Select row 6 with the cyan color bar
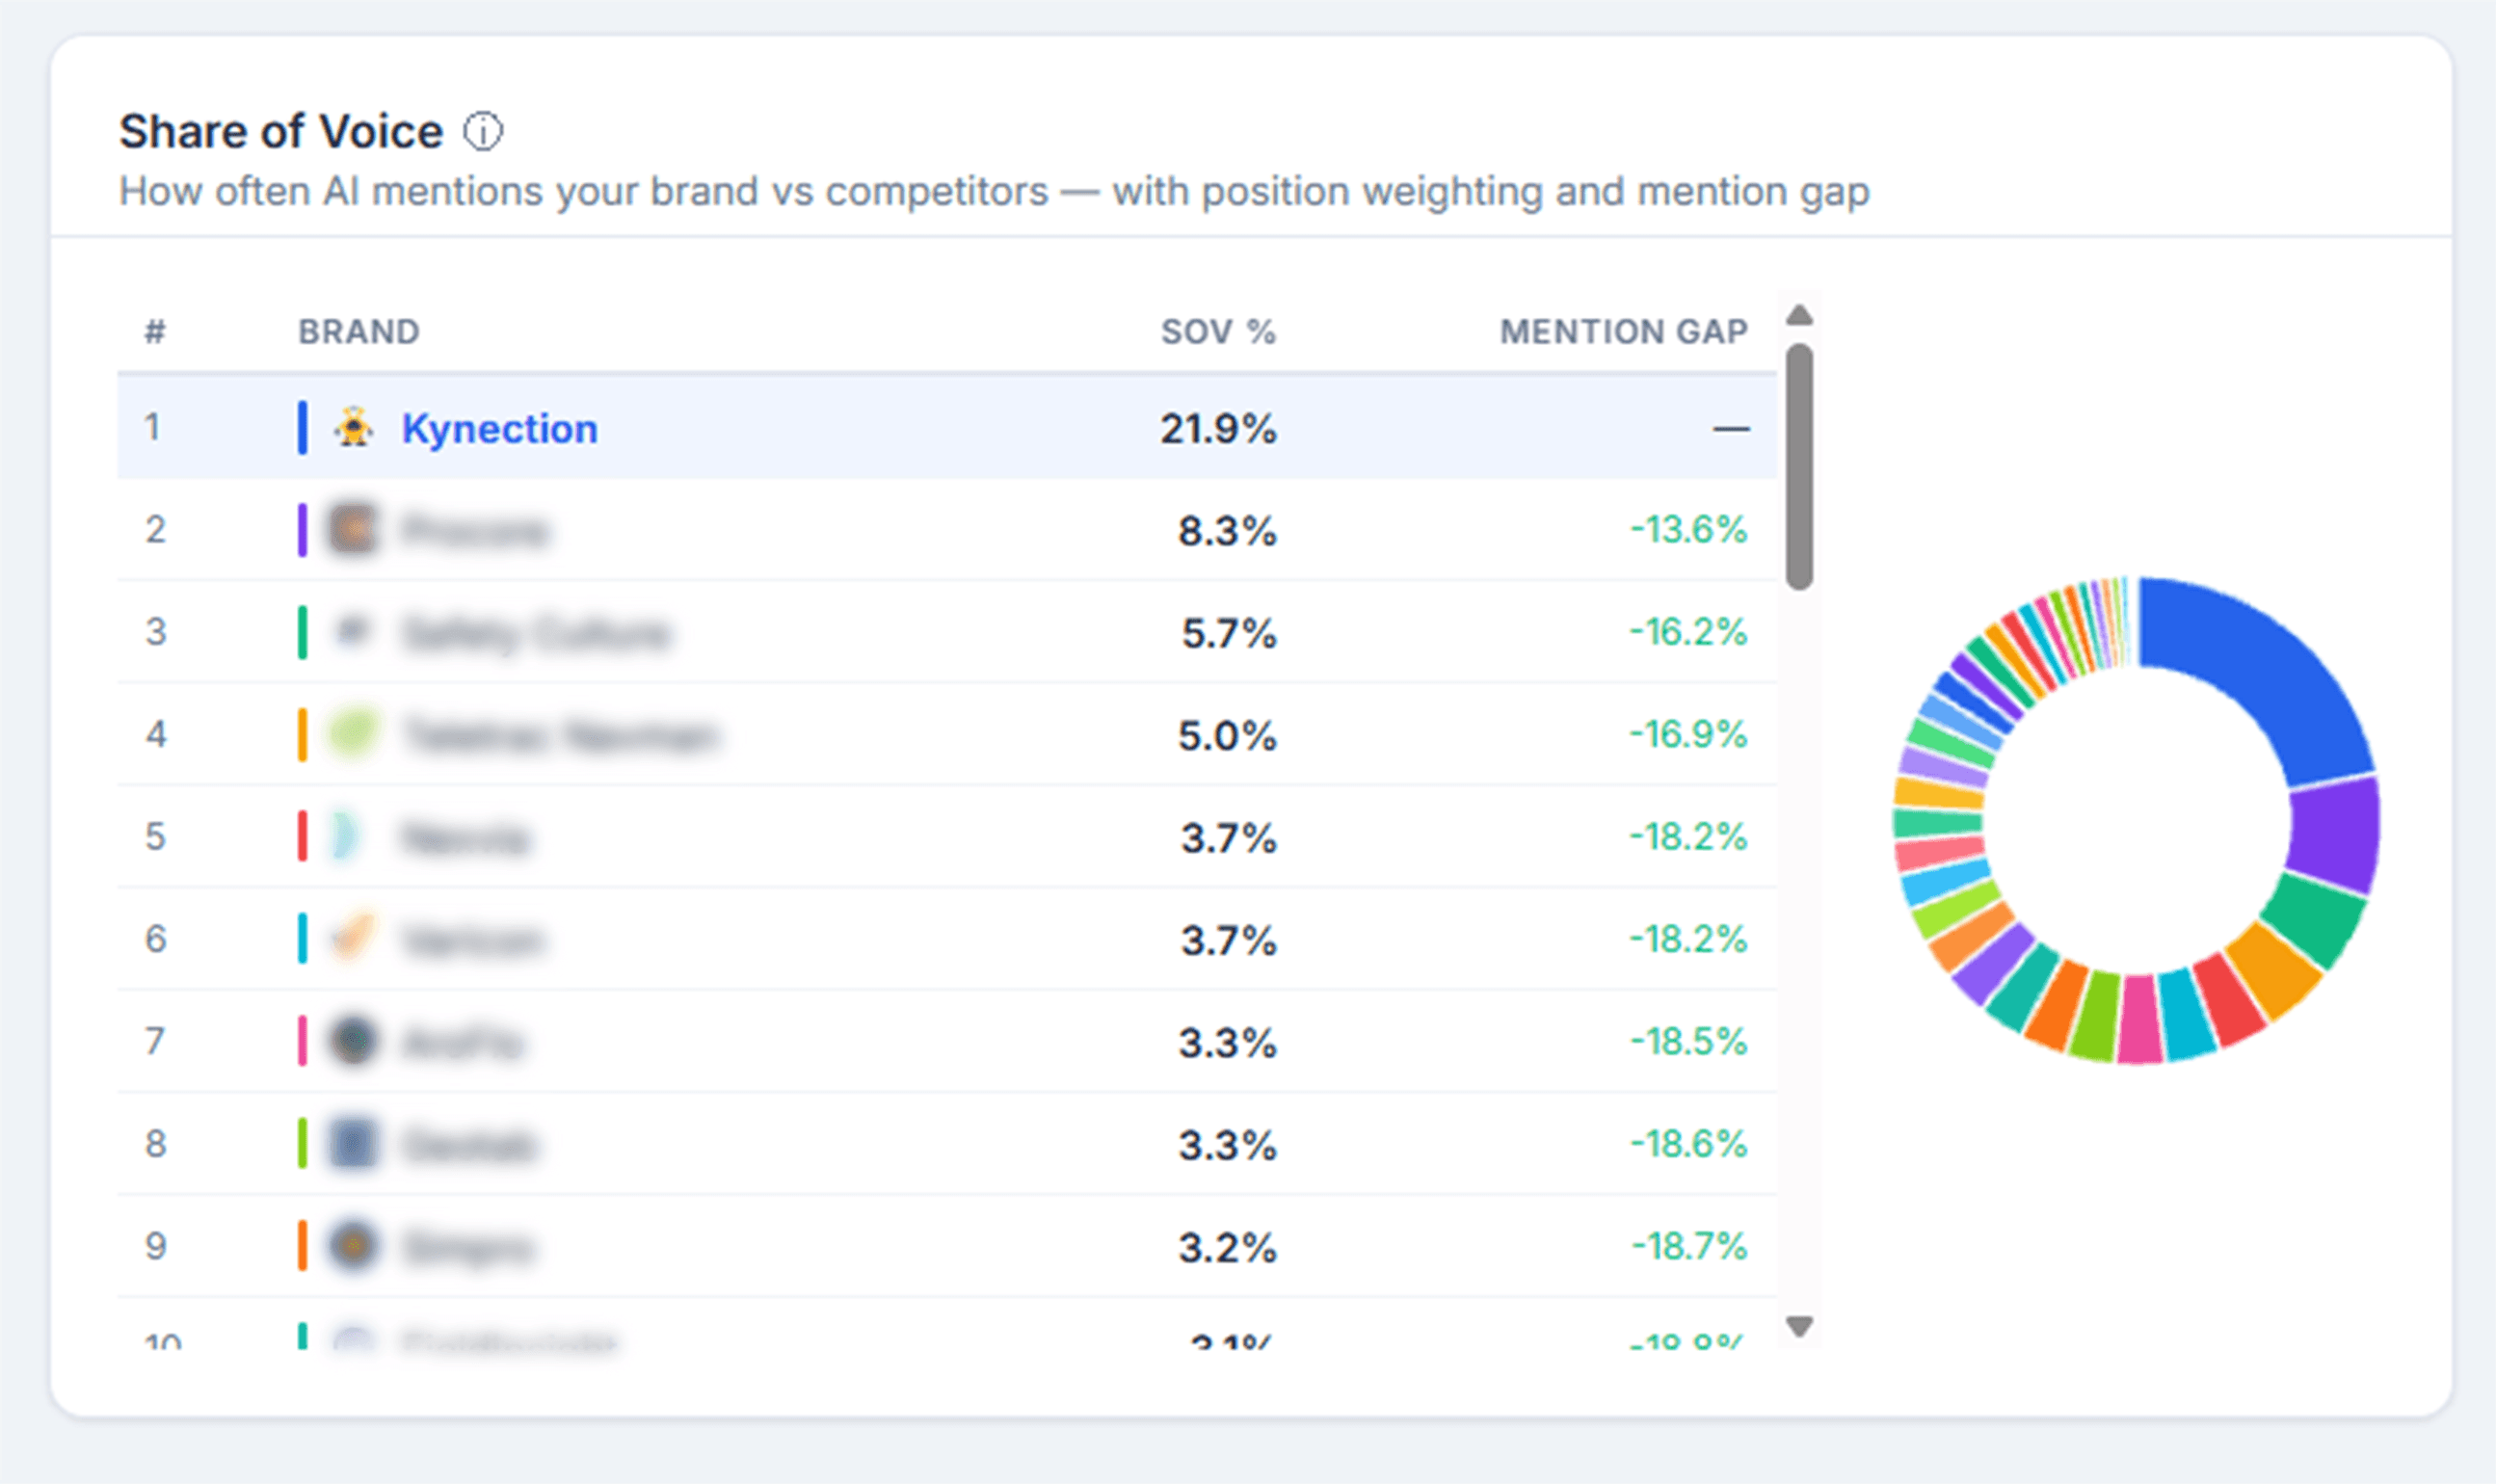 [947, 939]
